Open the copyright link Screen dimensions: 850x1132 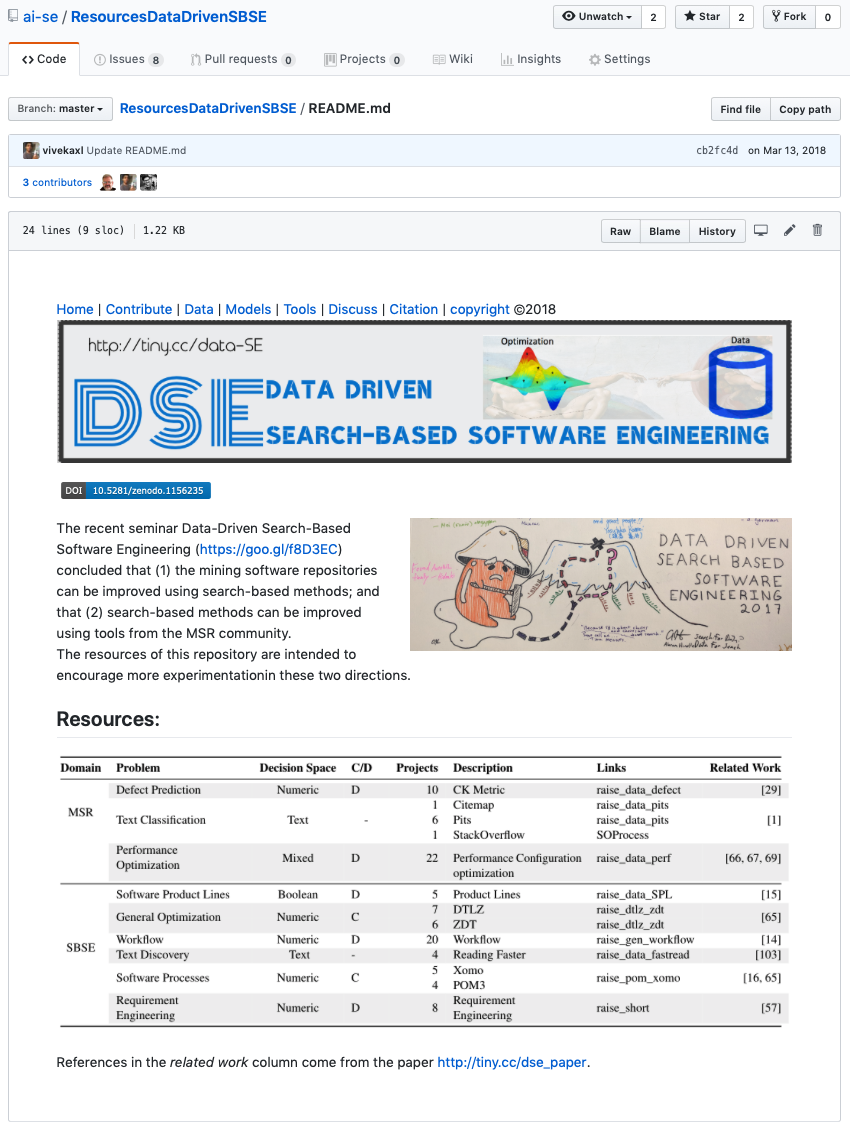coord(480,309)
